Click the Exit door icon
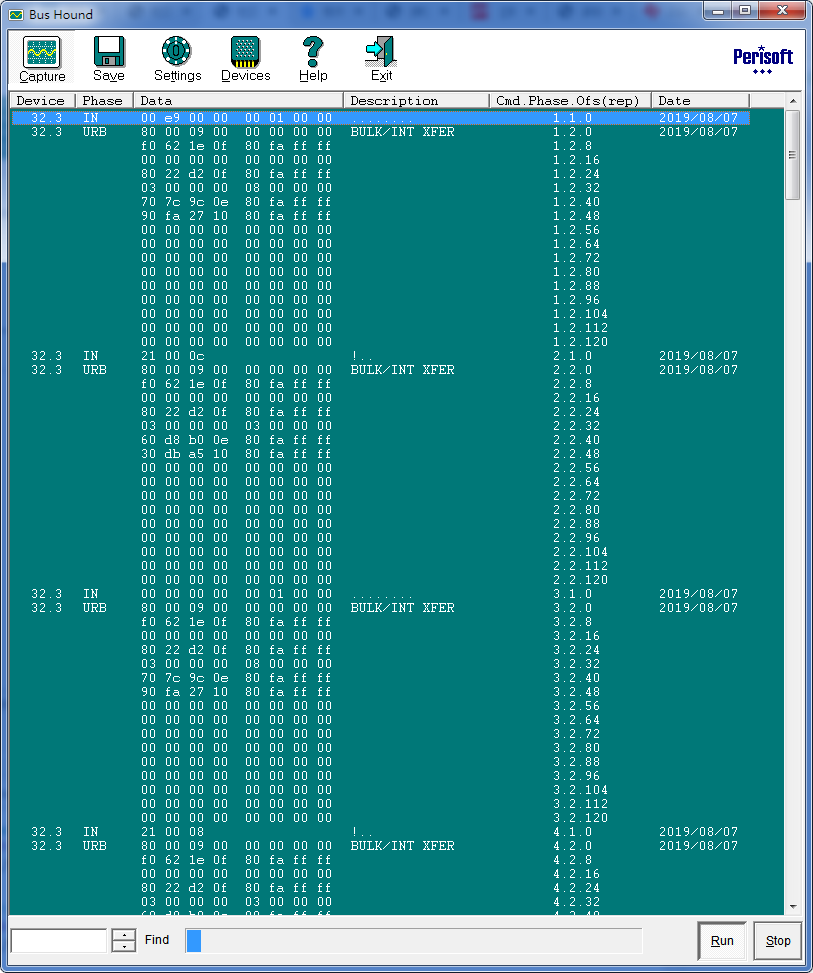 click(x=381, y=52)
